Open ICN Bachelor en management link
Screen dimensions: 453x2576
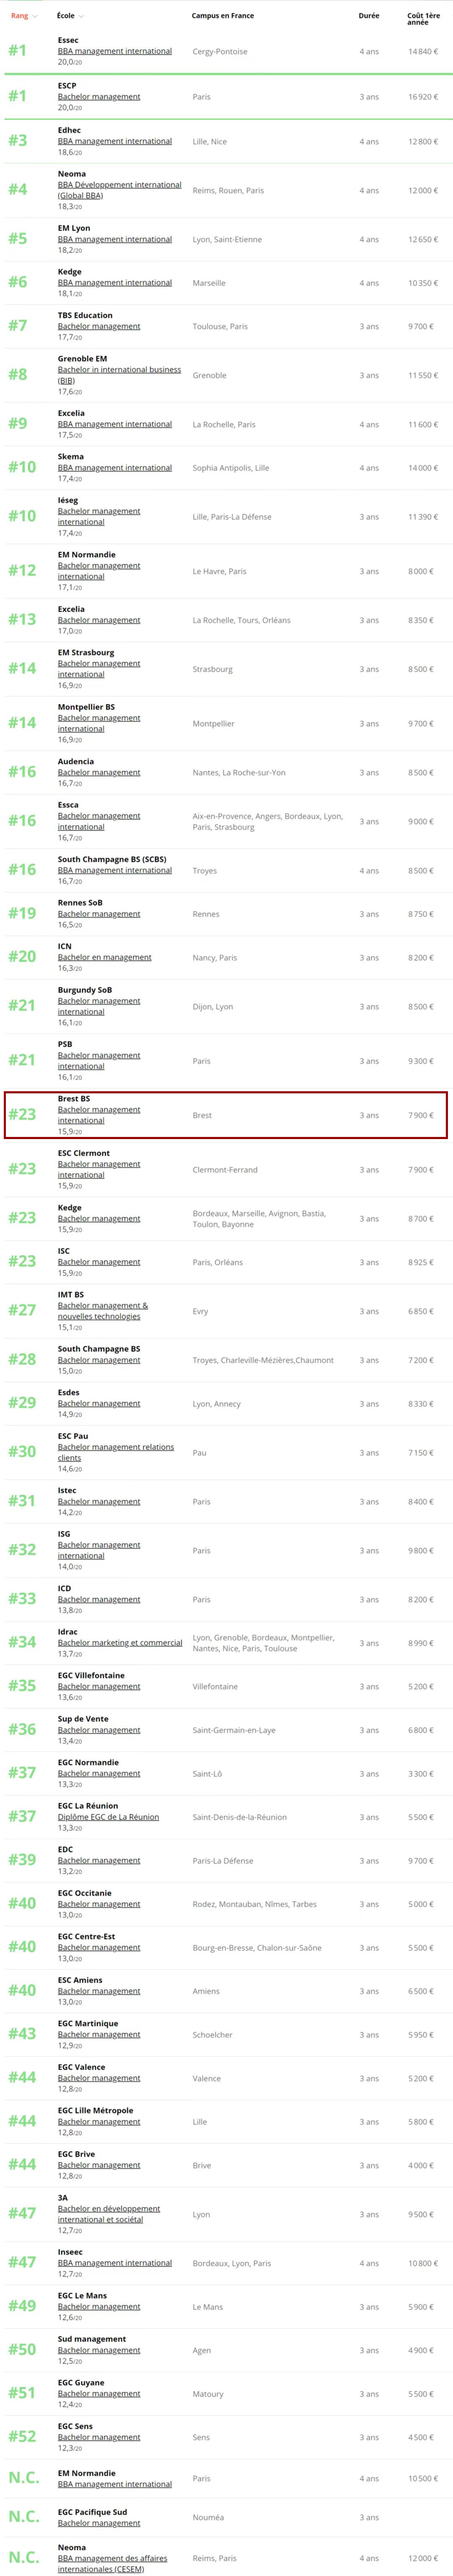(104, 957)
